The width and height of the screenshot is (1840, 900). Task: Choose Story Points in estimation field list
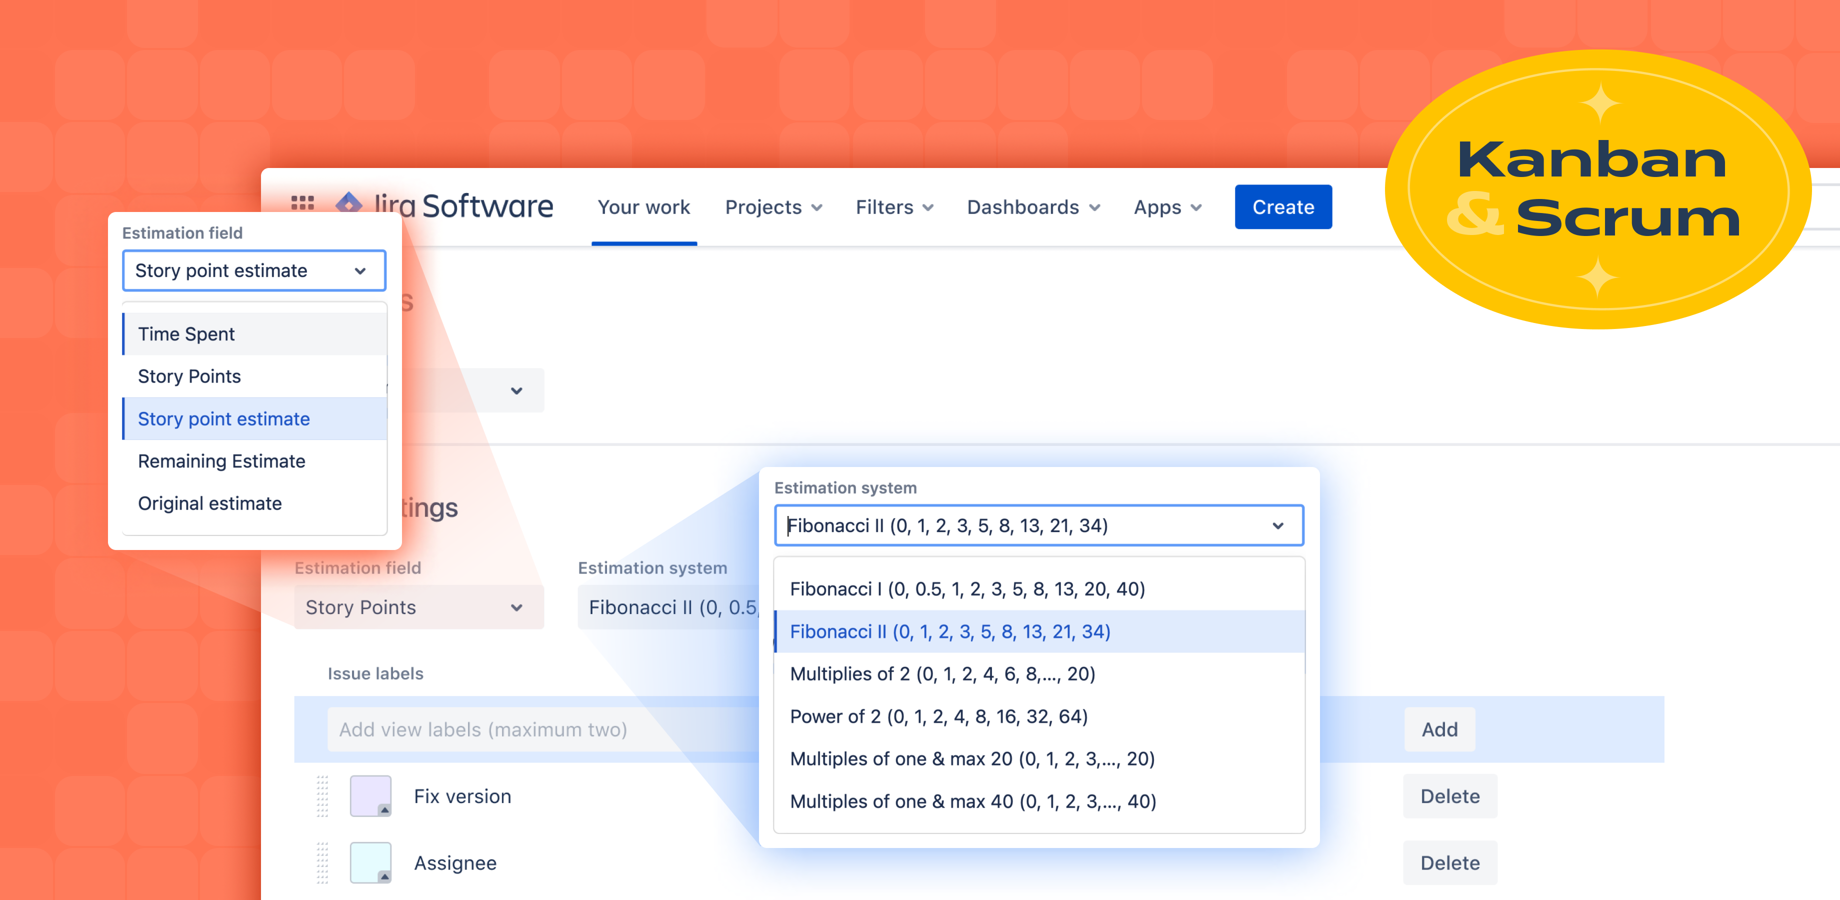tap(254, 376)
